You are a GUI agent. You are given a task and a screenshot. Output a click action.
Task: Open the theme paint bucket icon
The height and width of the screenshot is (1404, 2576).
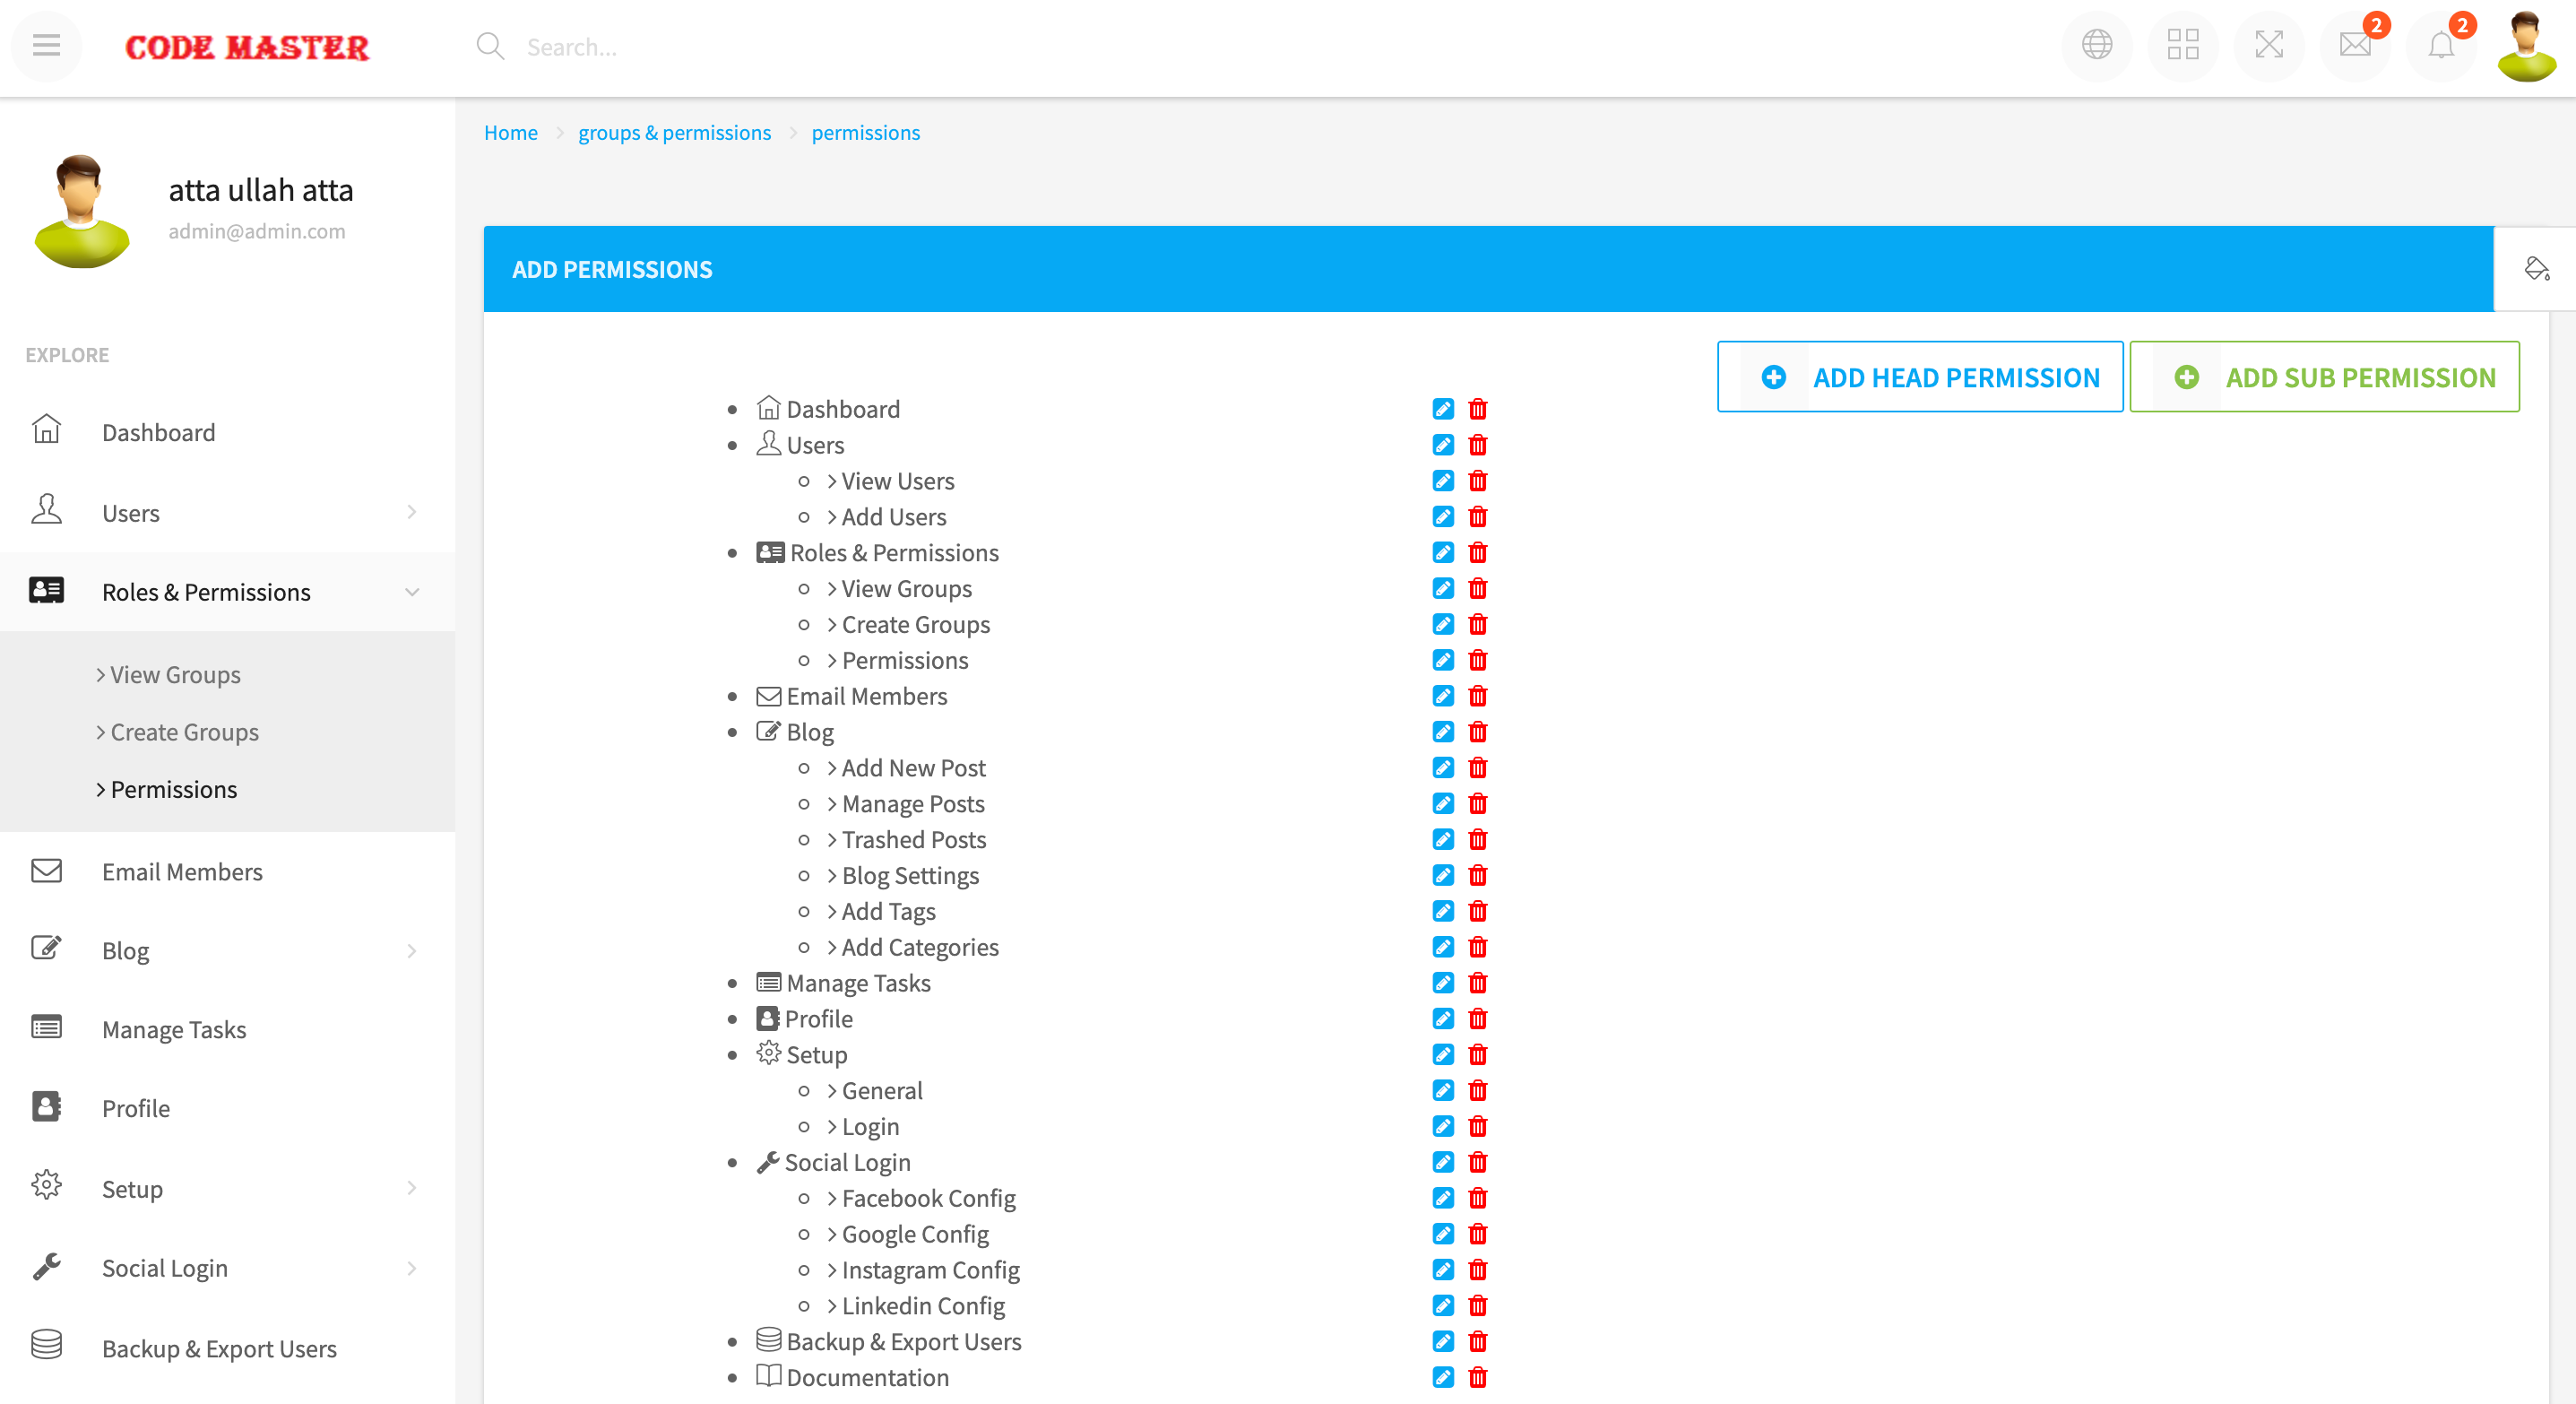[2536, 269]
